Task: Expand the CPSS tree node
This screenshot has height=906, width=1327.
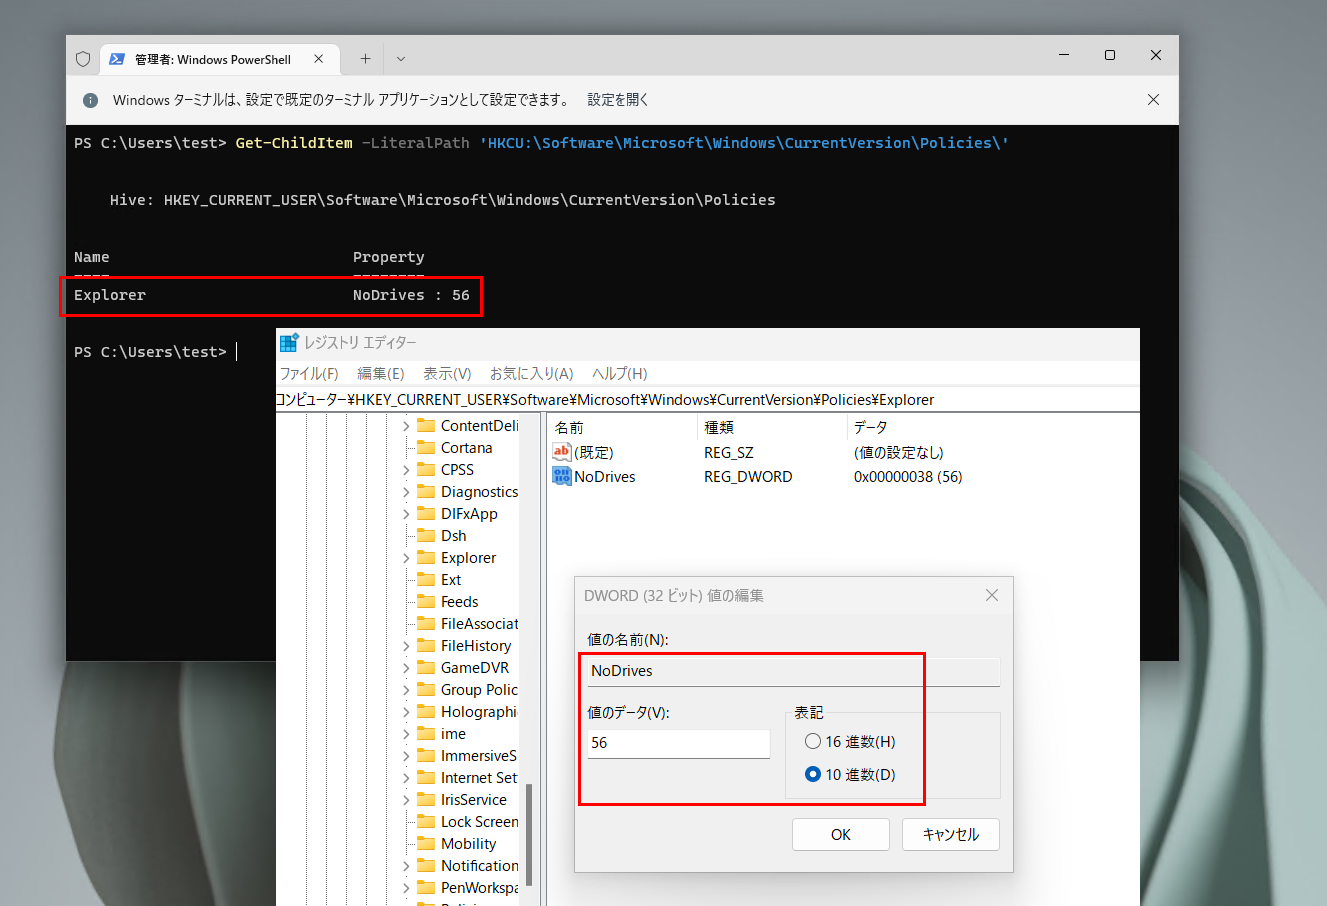Action: tap(406, 470)
